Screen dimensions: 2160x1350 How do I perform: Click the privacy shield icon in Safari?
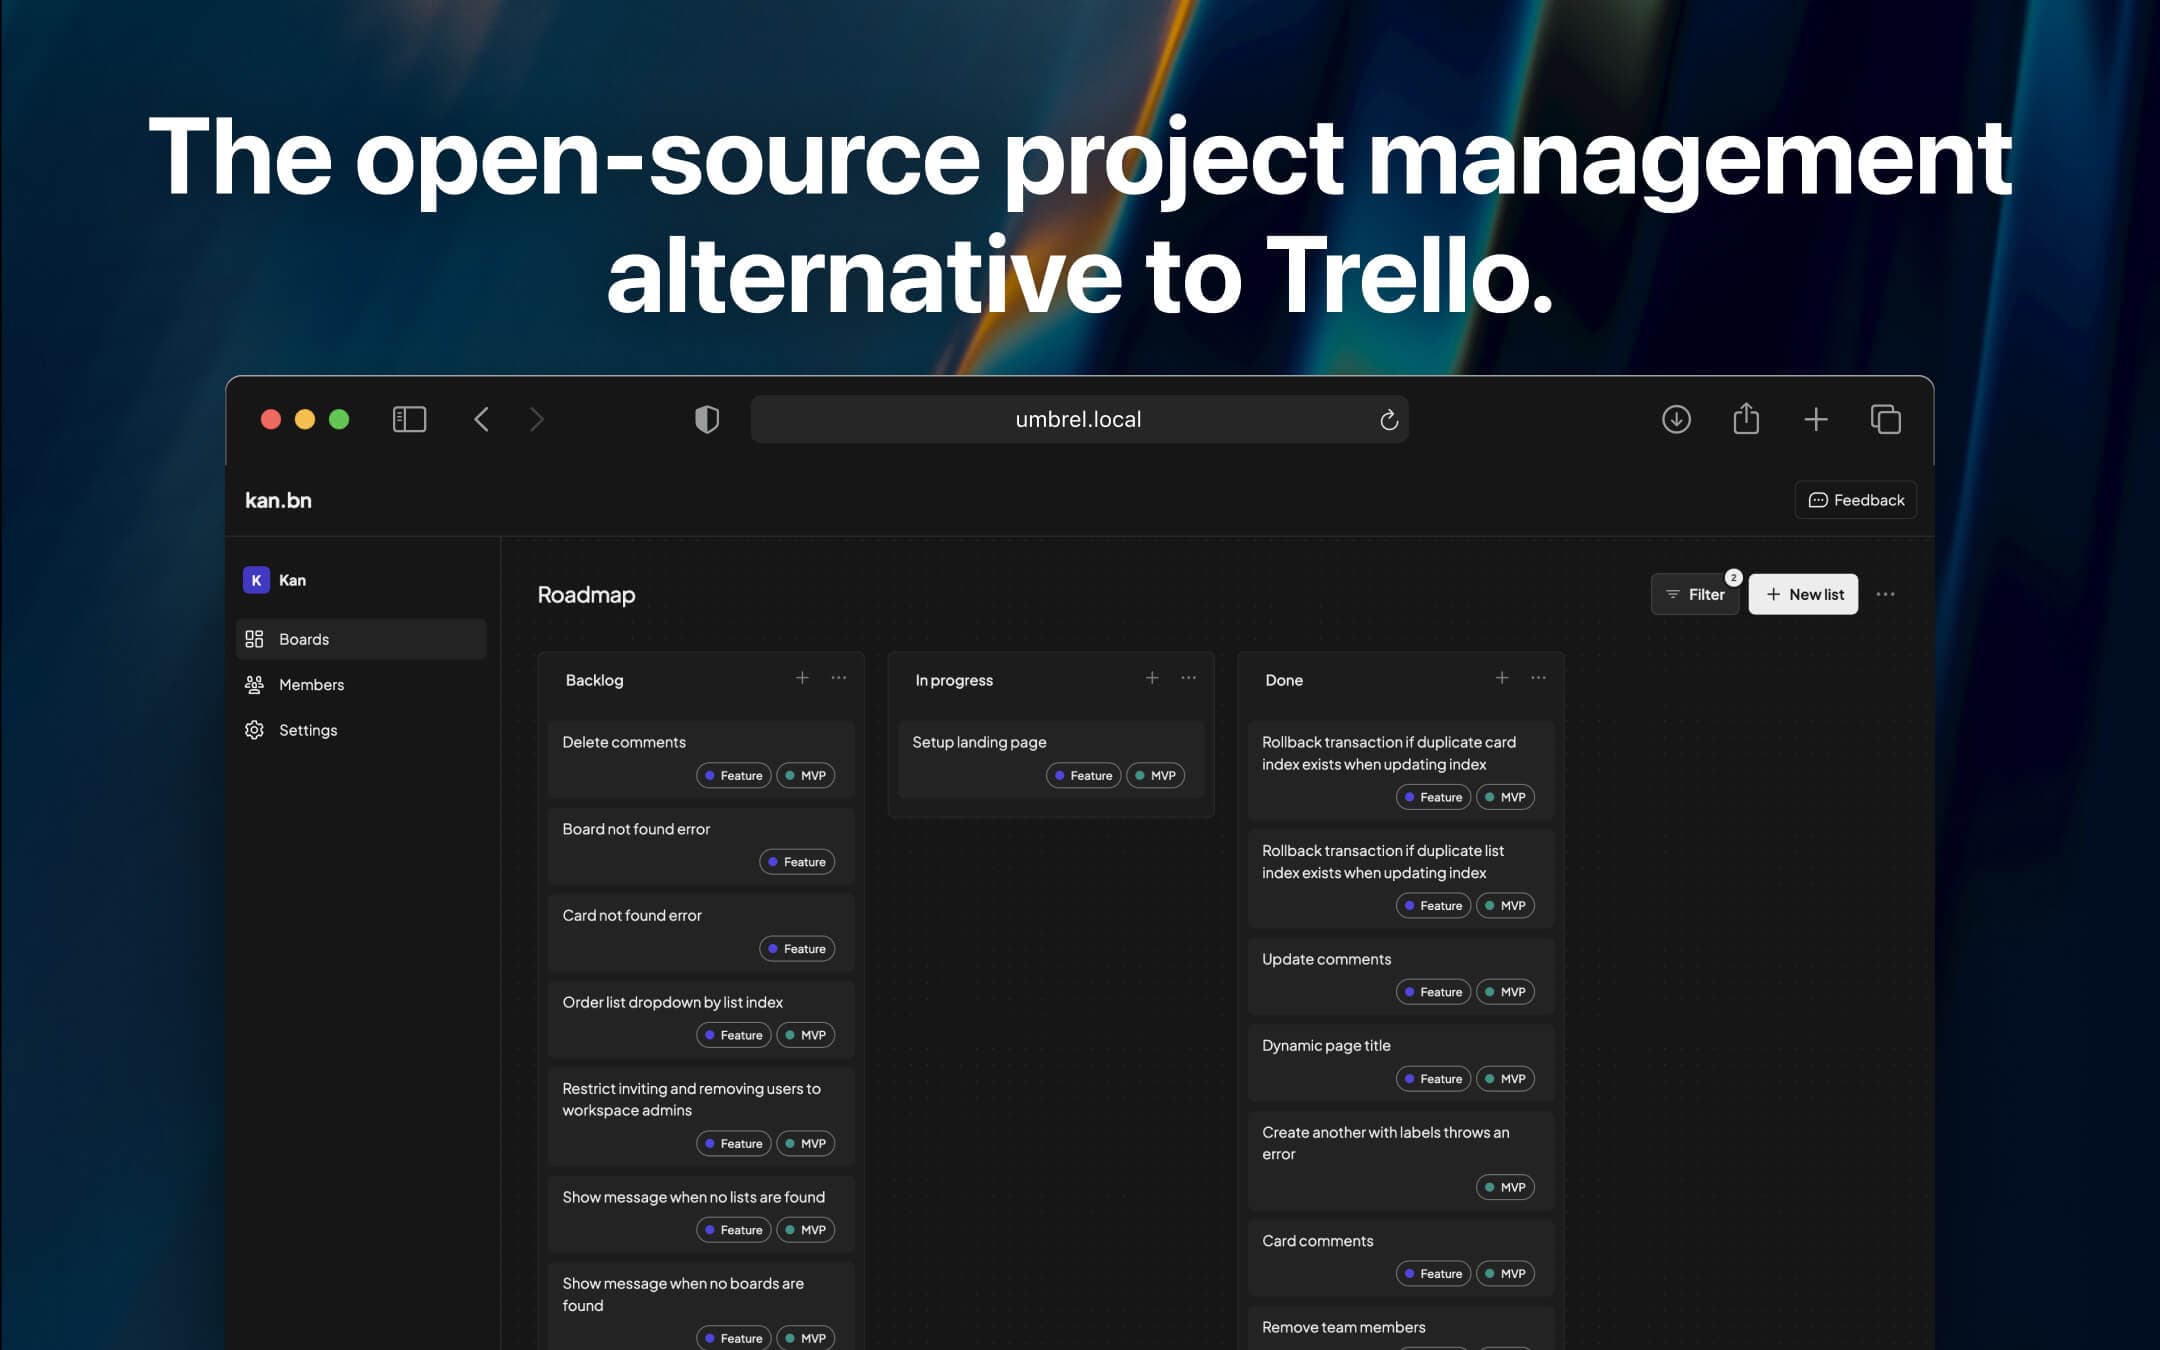(x=707, y=419)
